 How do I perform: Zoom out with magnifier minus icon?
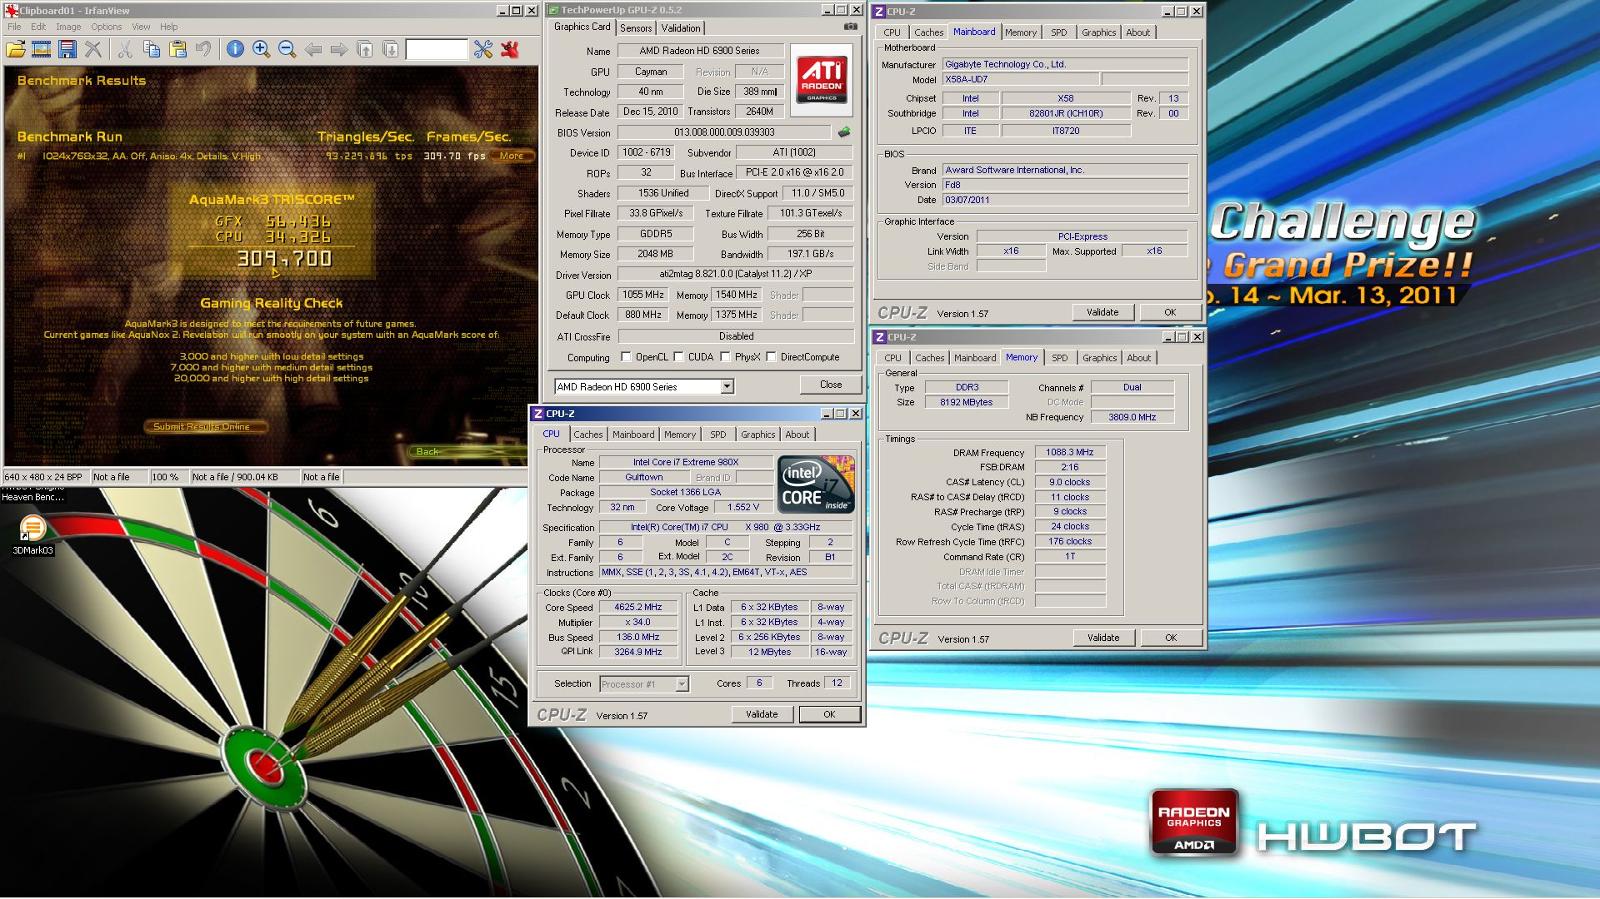click(x=287, y=49)
